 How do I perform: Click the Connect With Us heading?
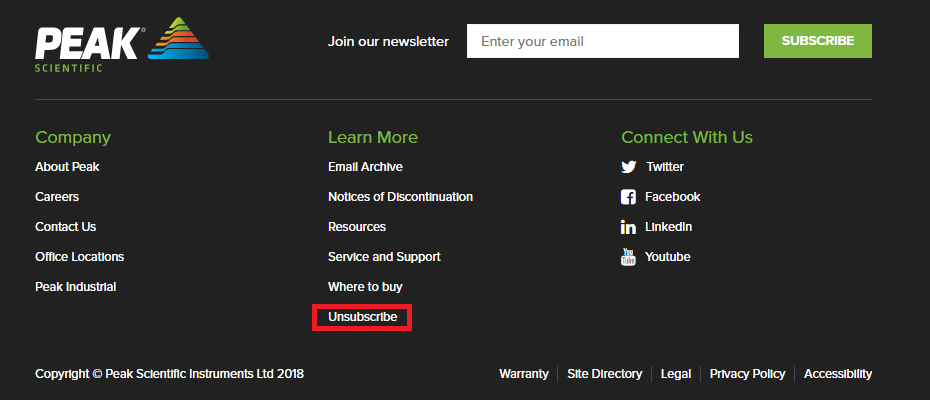(x=687, y=137)
